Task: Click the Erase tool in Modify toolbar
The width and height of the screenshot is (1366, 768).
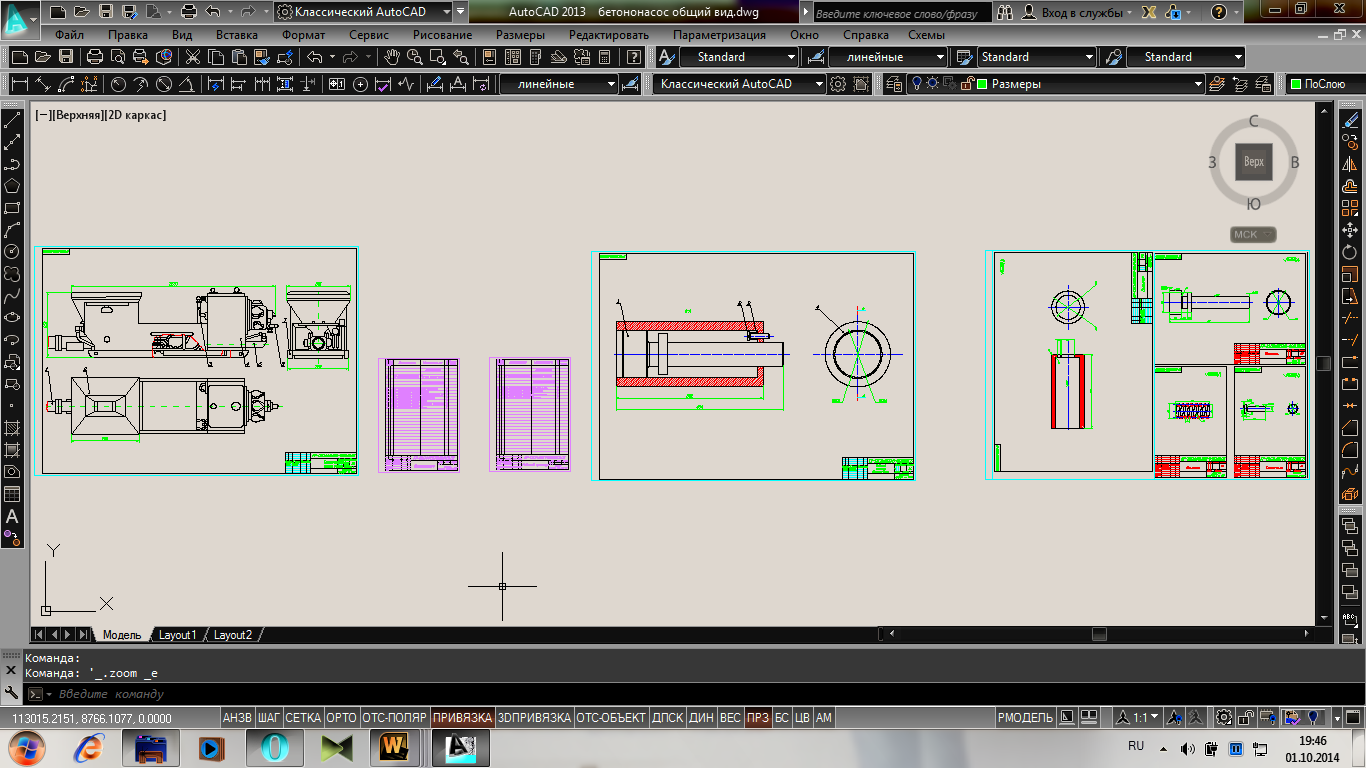Action: click(x=1350, y=120)
